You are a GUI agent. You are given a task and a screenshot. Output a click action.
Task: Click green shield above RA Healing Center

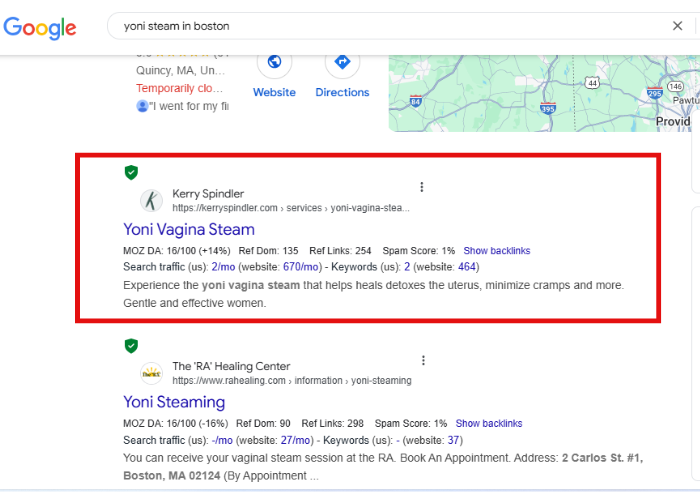(x=131, y=346)
